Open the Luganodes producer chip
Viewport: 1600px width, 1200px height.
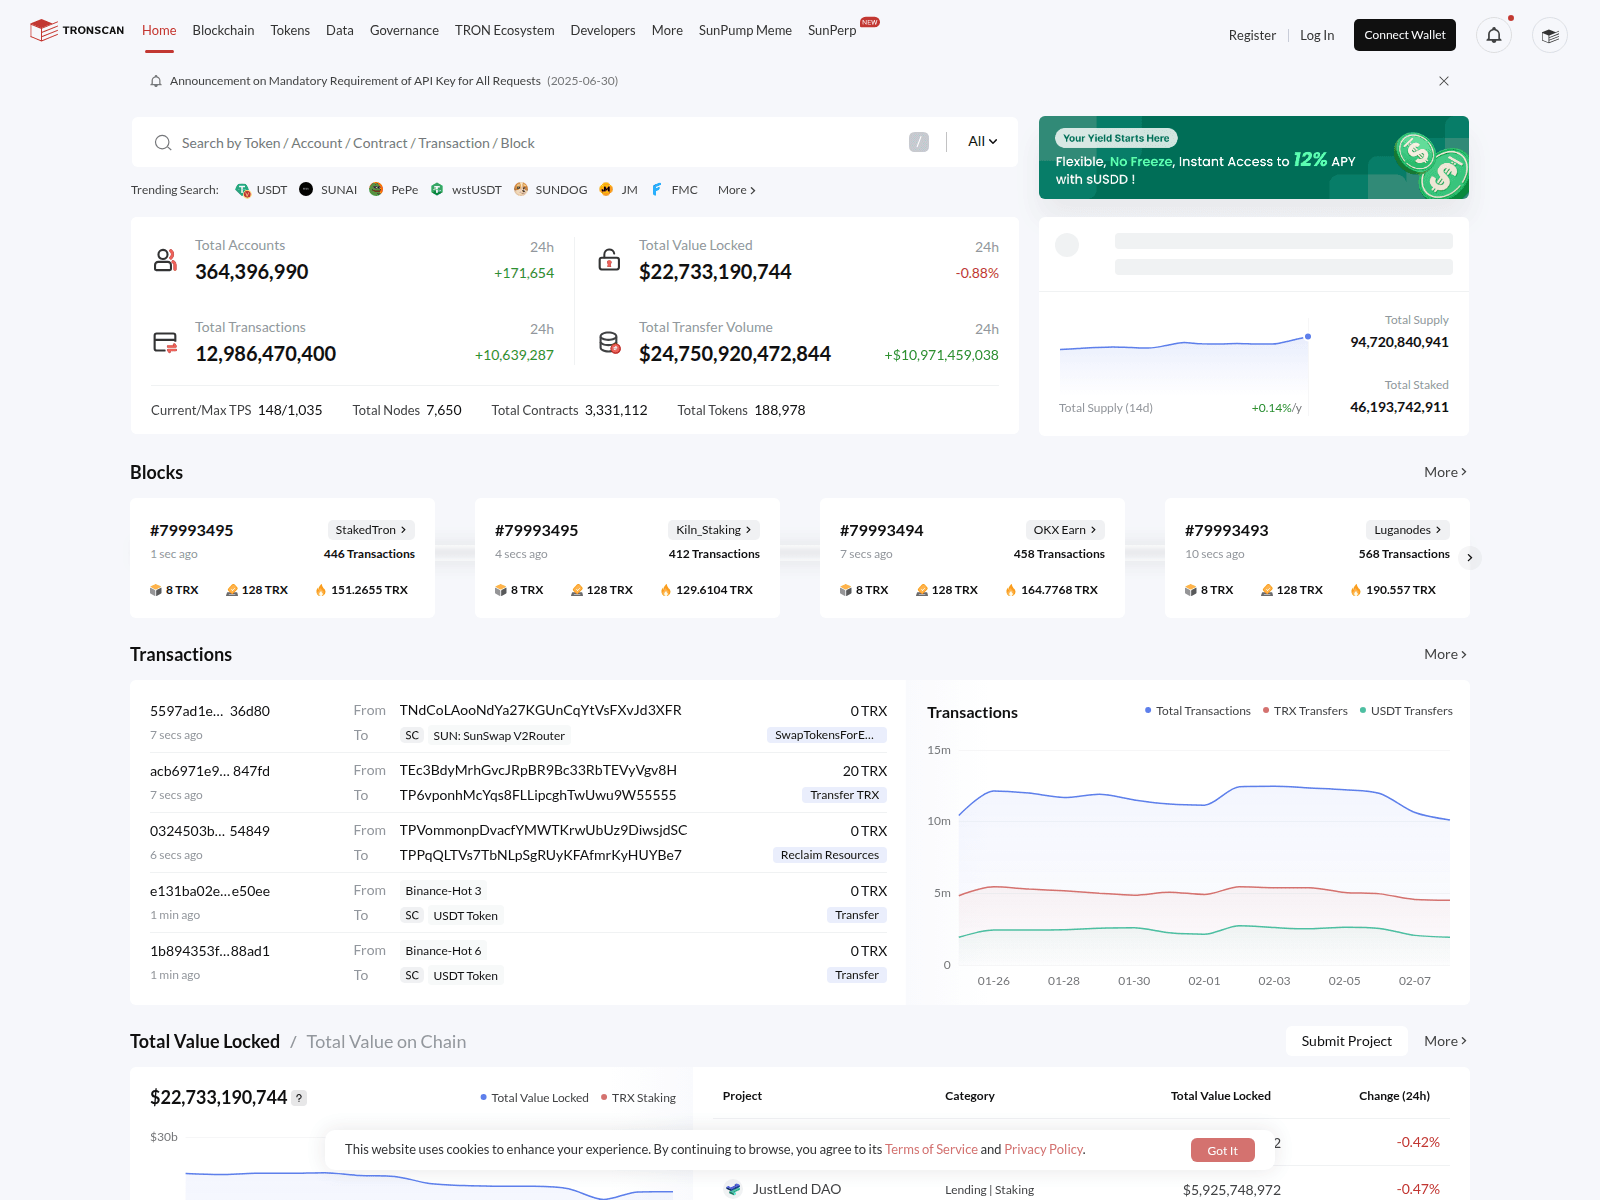pos(1408,530)
